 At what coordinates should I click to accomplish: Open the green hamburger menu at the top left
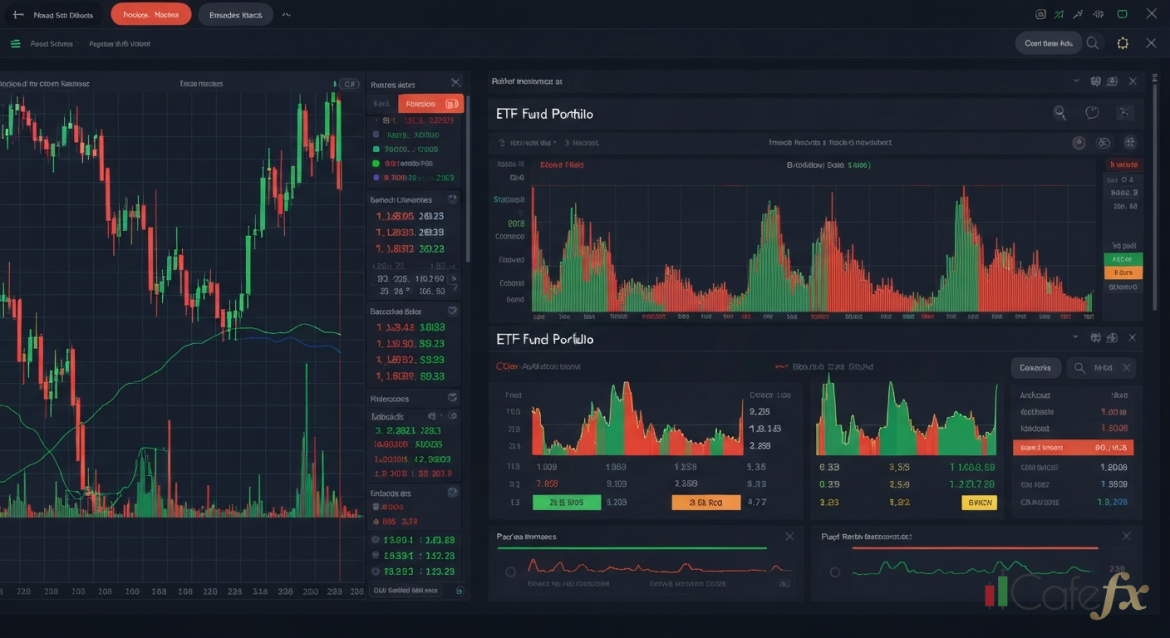point(15,43)
